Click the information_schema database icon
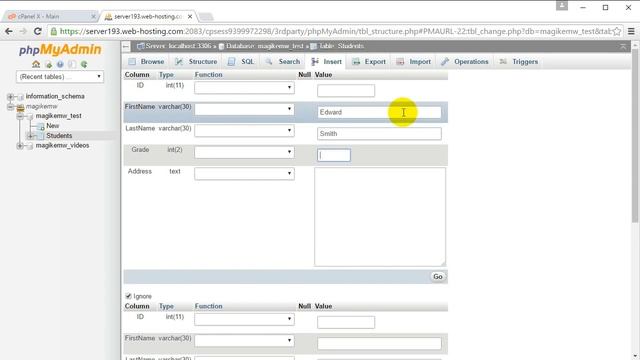 (20, 97)
